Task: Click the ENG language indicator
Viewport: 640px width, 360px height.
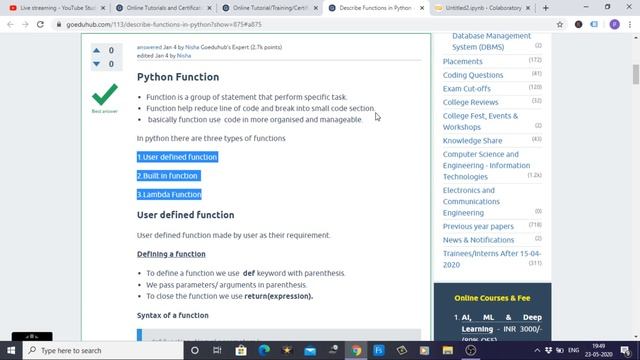Action: point(573,350)
